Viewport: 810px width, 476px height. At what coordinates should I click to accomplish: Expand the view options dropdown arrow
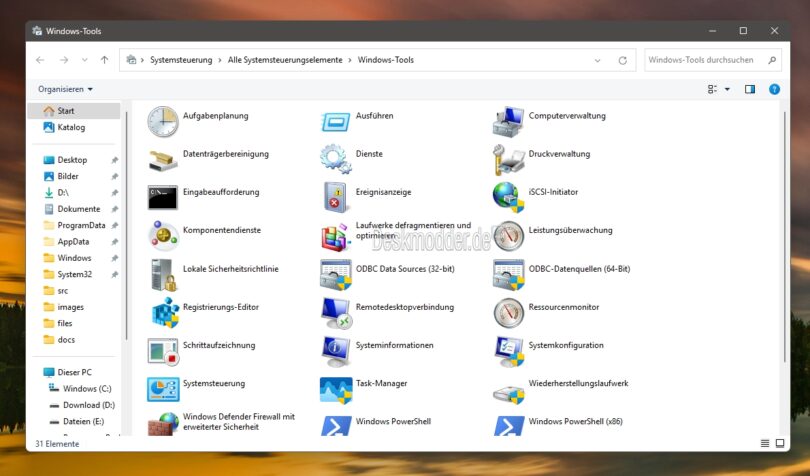(727, 89)
